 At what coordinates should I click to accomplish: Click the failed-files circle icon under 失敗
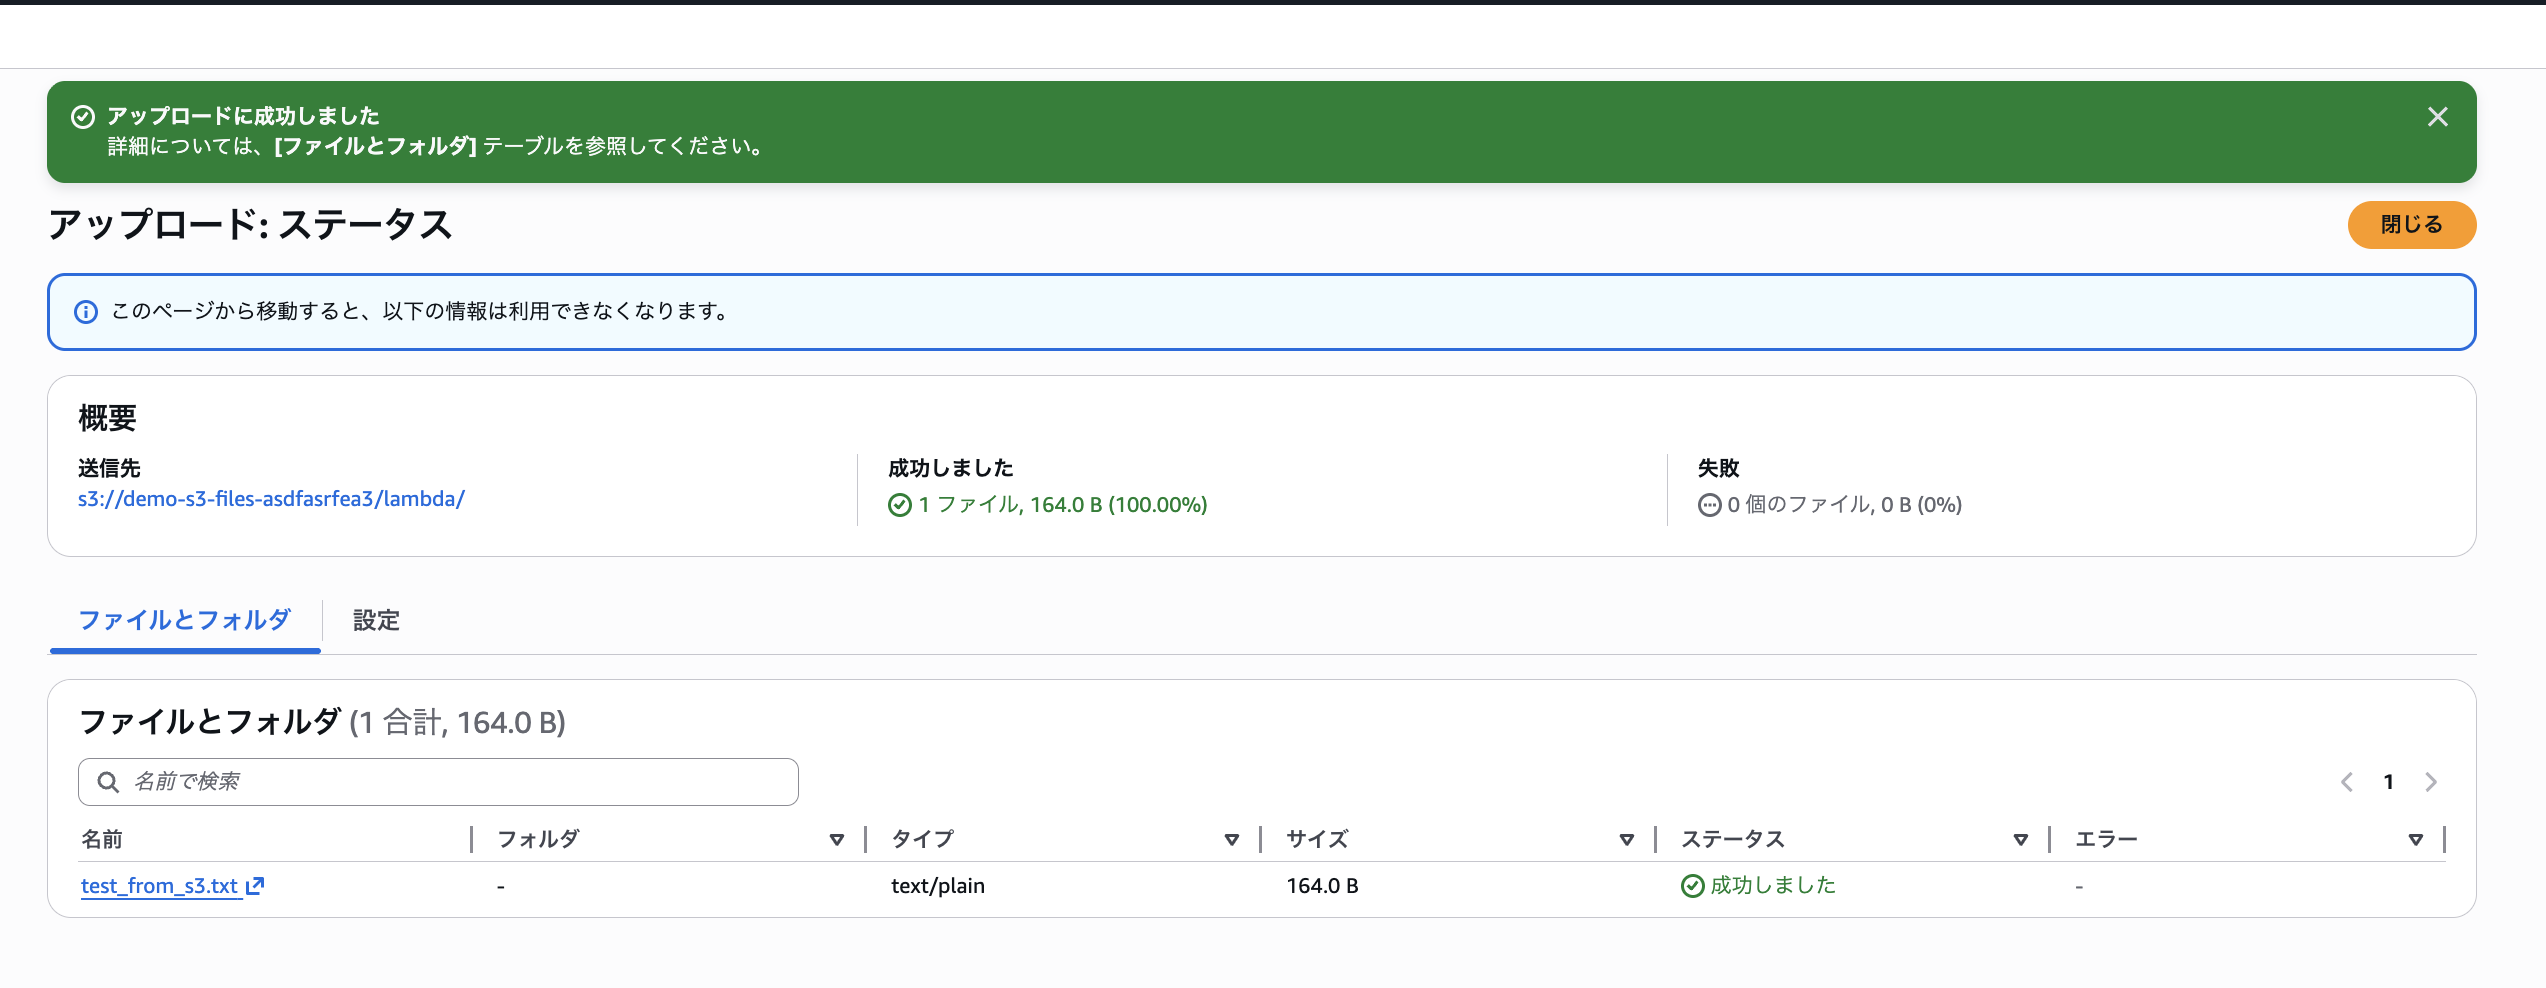pyautogui.click(x=1709, y=505)
